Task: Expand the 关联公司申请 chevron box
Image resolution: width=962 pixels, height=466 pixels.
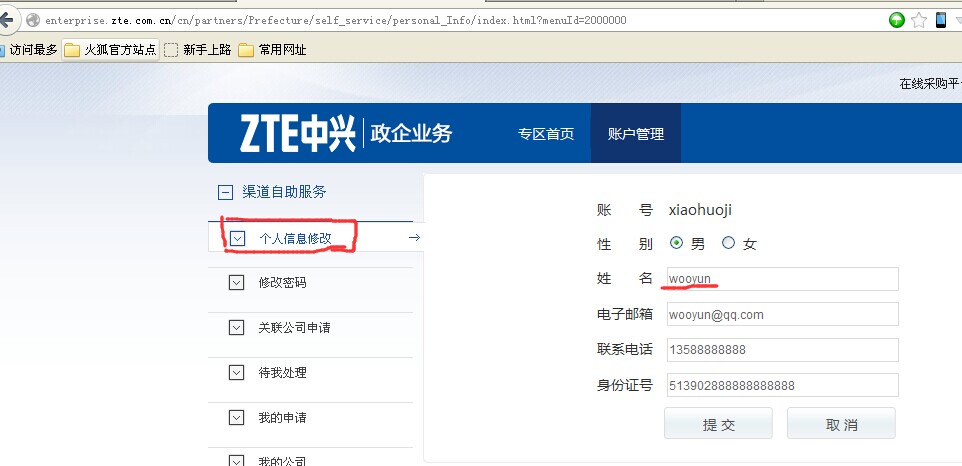Action: pos(236,328)
